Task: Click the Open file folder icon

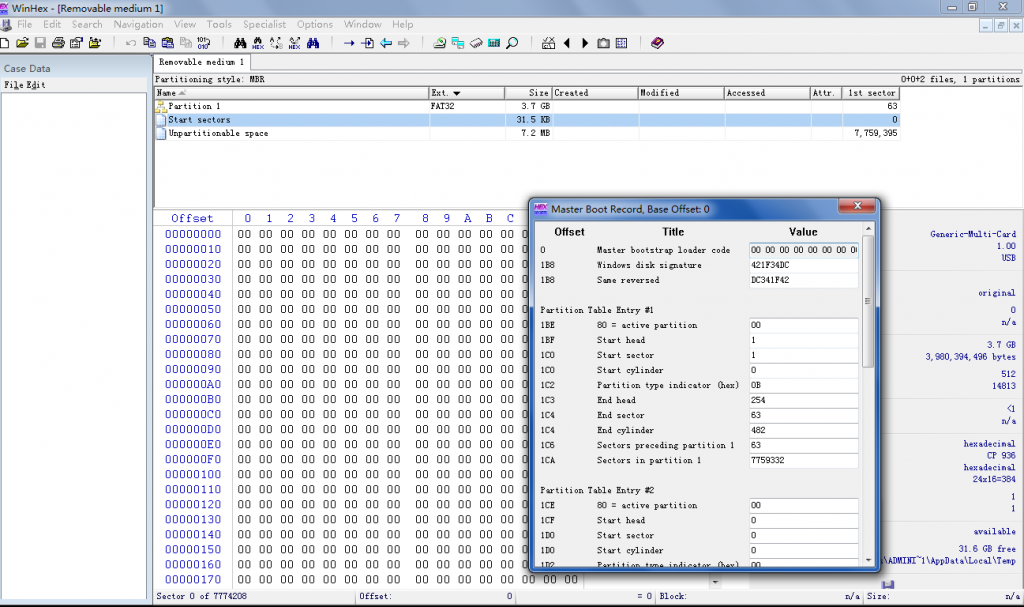Action: pos(23,43)
